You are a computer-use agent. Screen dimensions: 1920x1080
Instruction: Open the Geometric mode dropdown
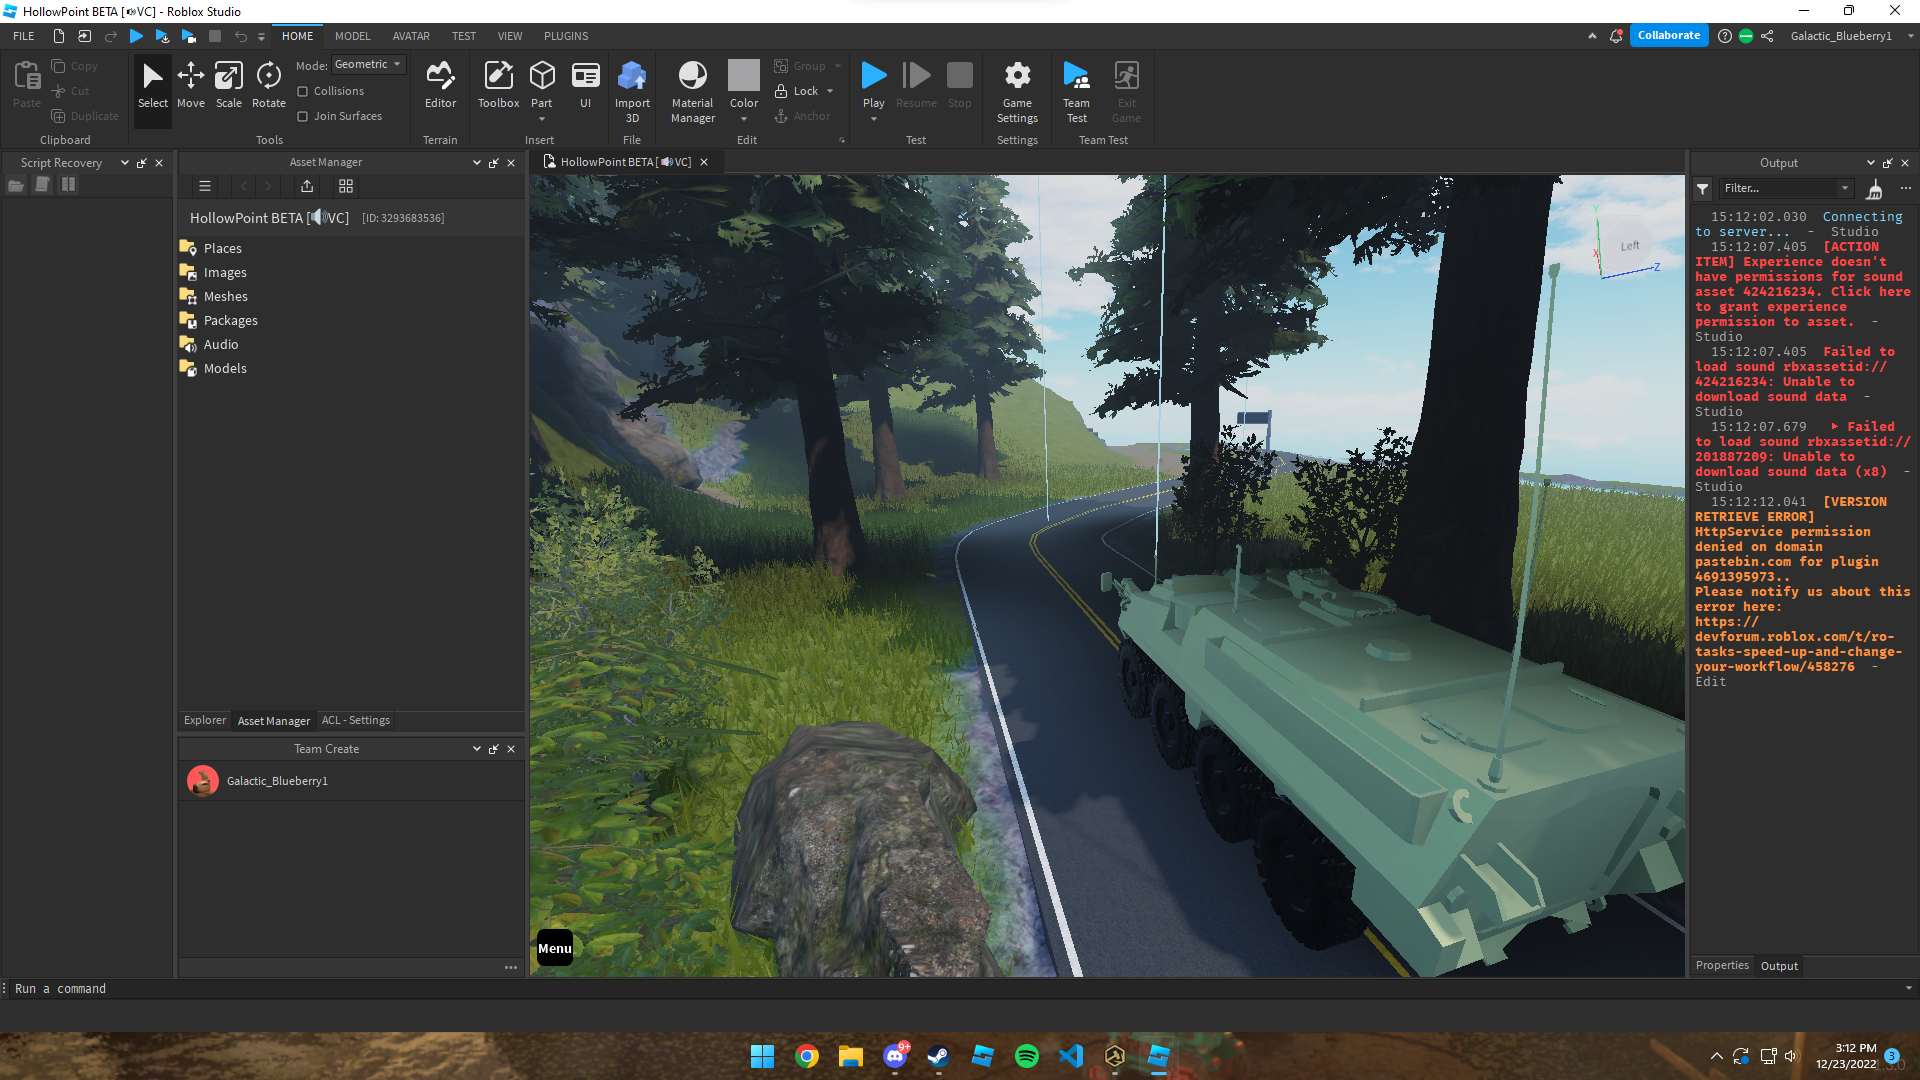[368, 64]
